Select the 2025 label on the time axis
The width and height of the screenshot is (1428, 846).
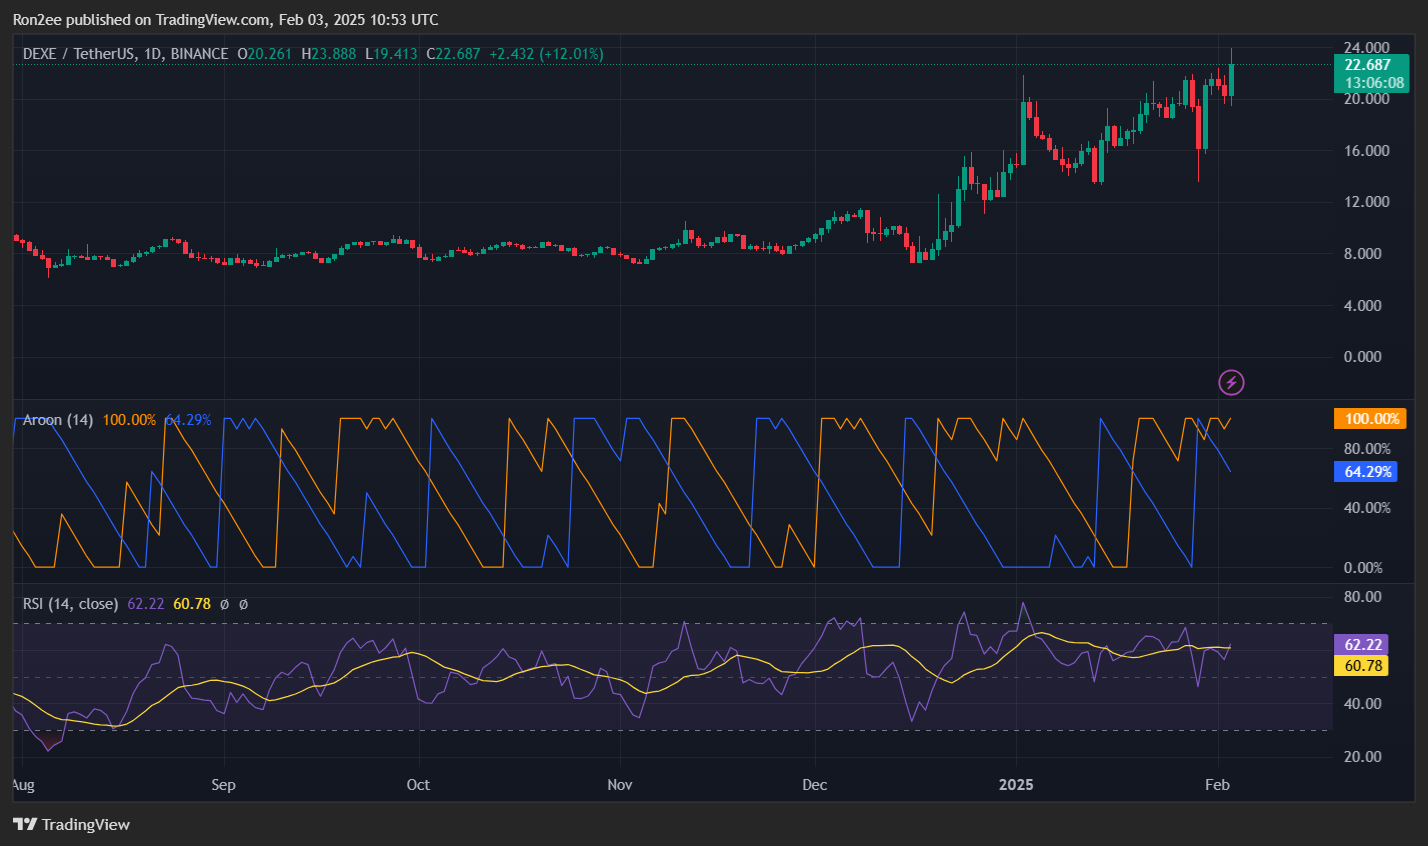click(x=1016, y=785)
